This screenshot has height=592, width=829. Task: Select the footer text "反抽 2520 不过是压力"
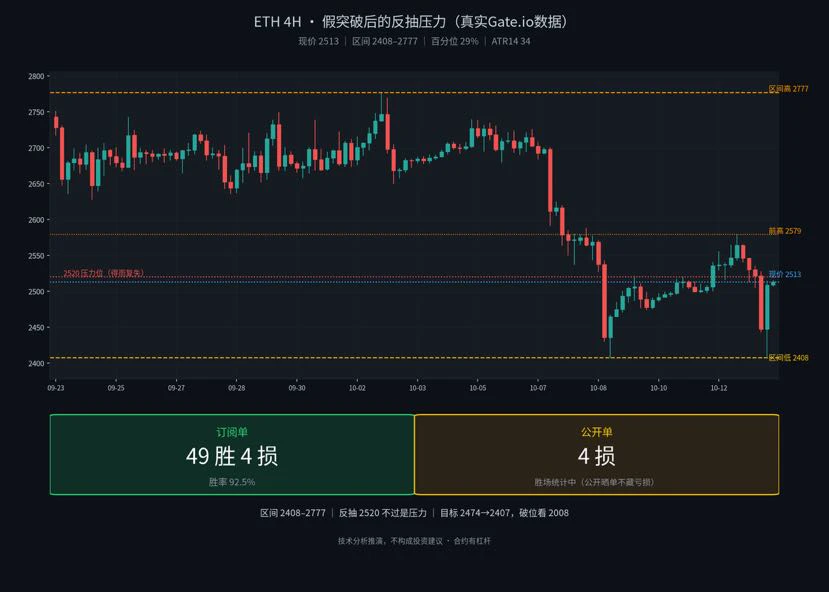(x=382, y=513)
